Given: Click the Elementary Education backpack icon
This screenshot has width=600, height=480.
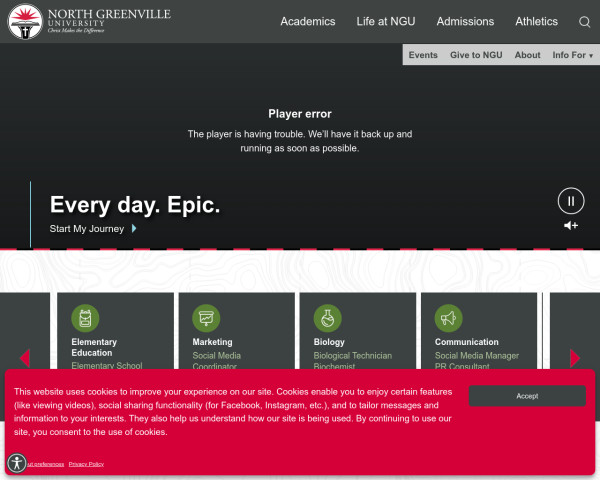Looking at the screenshot, I should (85, 318).
